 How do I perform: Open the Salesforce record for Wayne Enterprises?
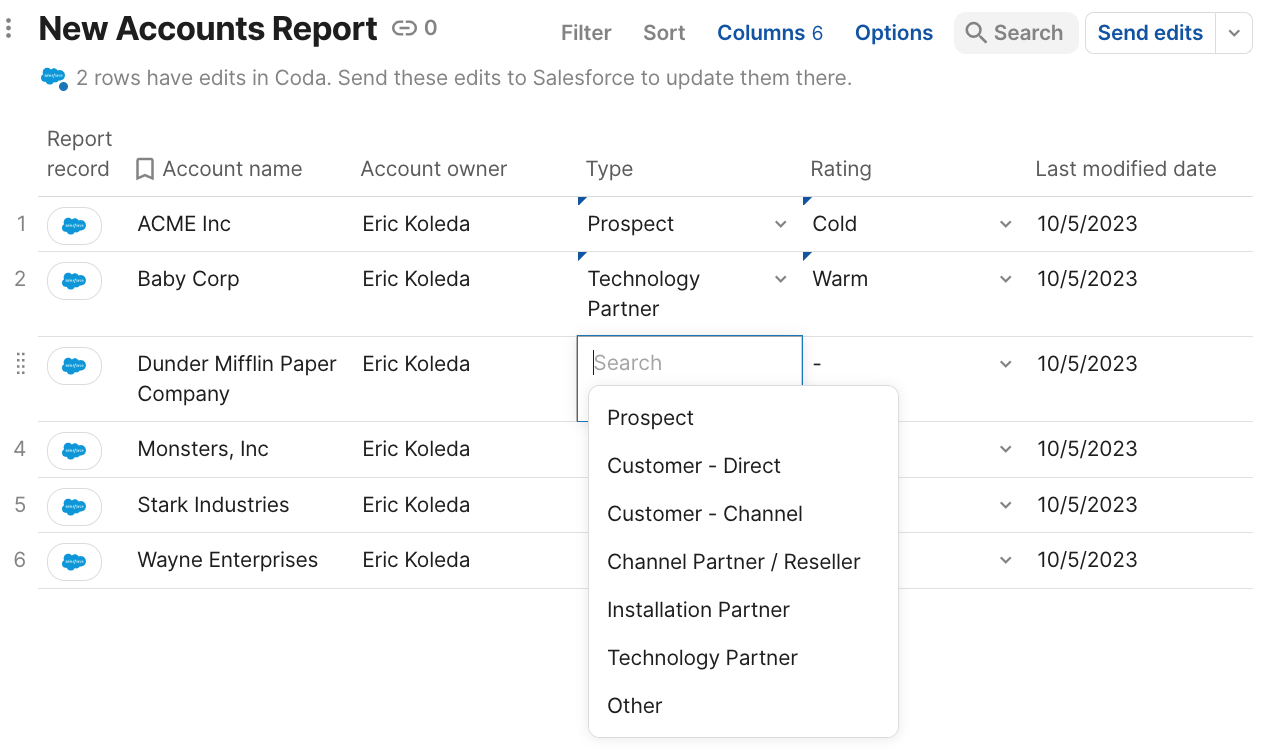tap(74, 561)
